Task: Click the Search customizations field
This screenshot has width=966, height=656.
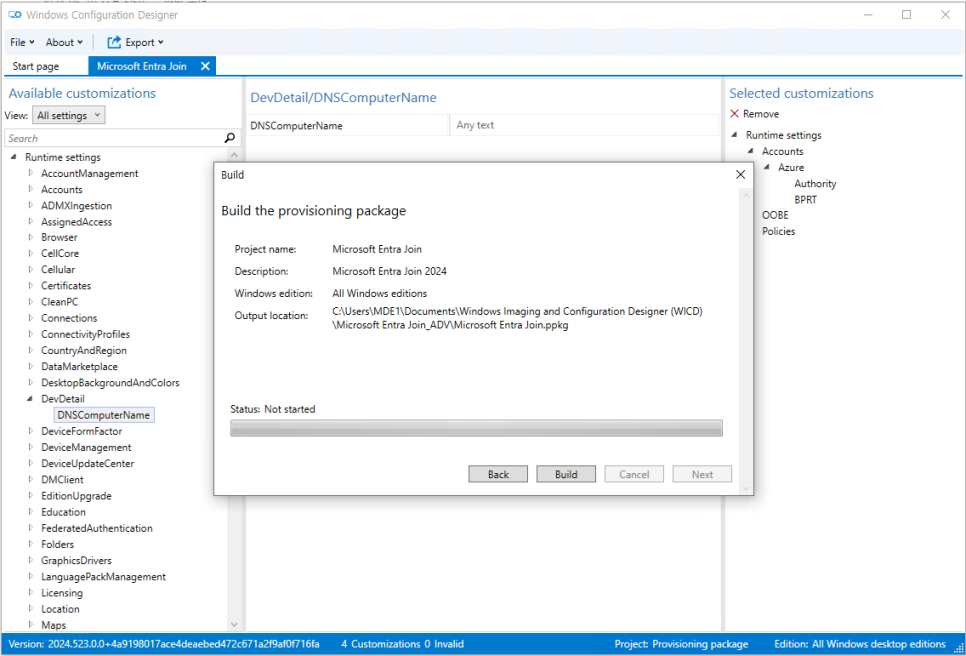Action: coord(115,138)
